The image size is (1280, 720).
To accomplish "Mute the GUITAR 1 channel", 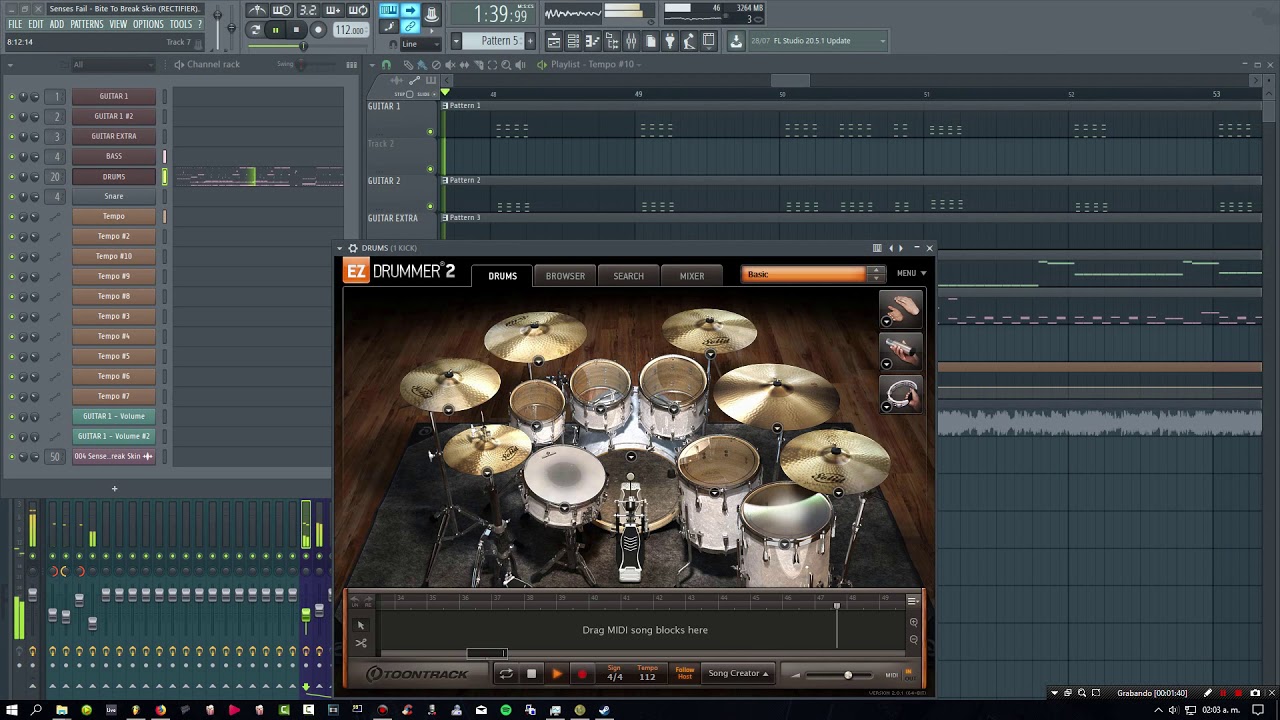I will click(x=12, y=96).
